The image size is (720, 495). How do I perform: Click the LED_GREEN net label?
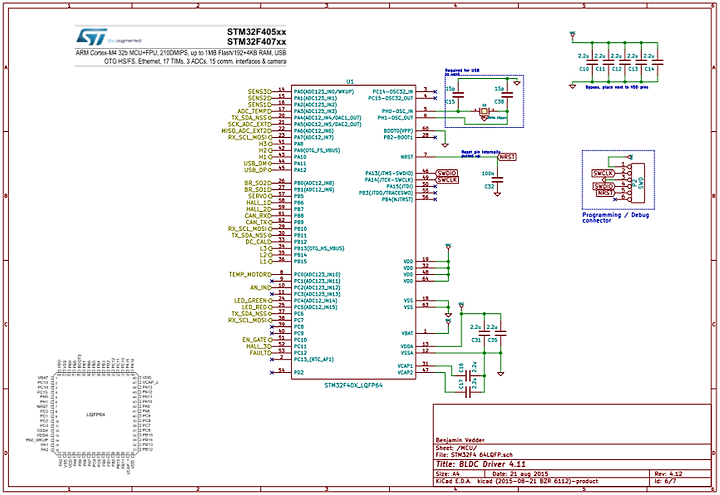point(253,301)
